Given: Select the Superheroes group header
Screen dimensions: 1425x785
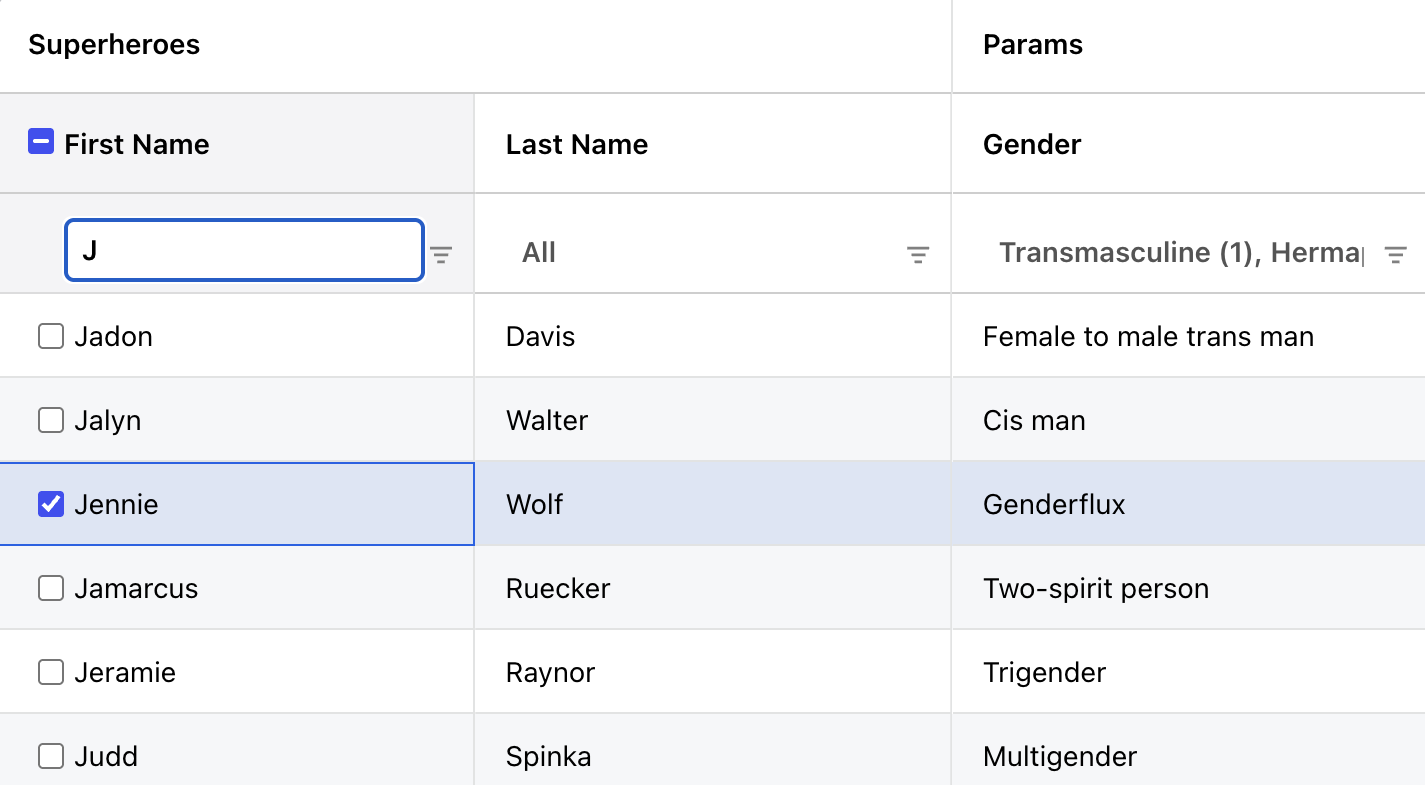Looking at the screenshot, I should (x=113, y=44).
